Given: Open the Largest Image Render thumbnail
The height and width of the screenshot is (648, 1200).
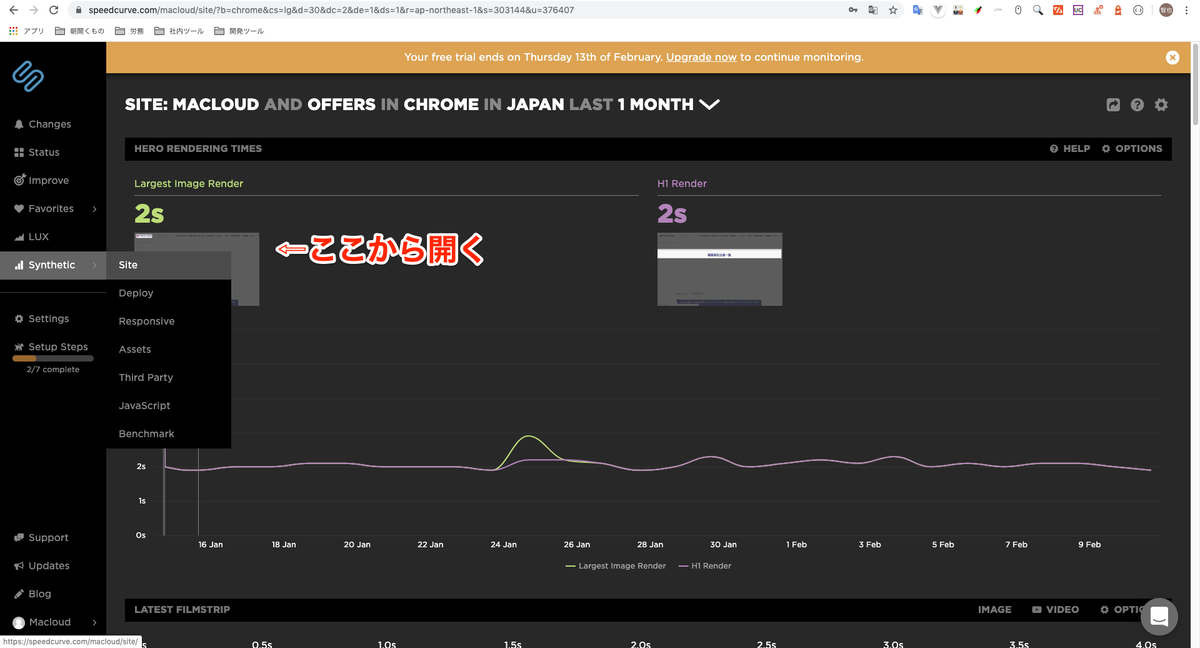Looking at the screenshot, I should point(197,269).
